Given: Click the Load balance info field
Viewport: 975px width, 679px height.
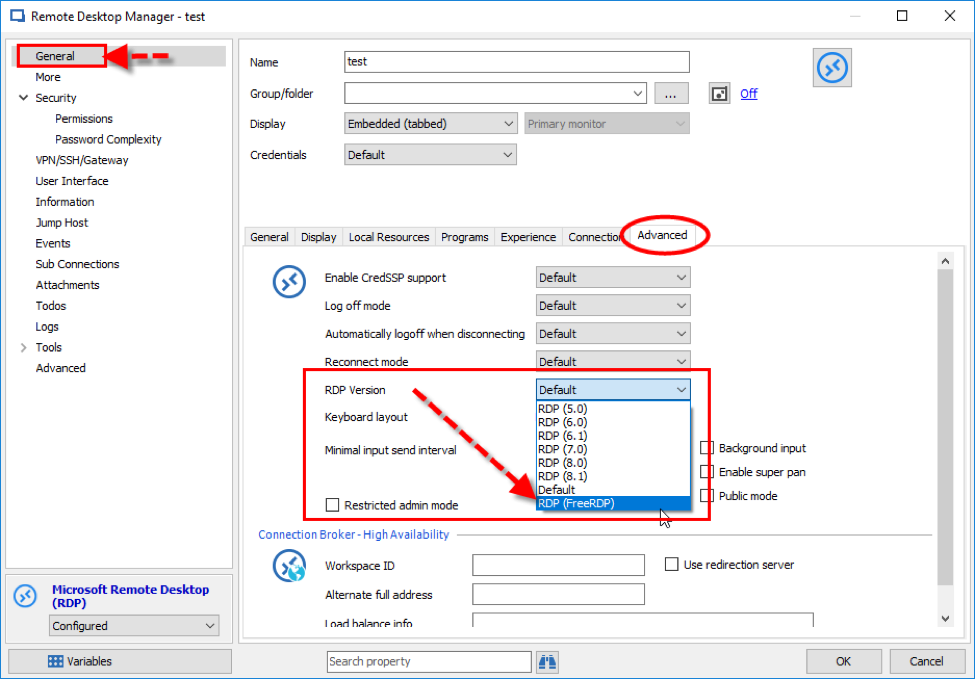Looking at the screenshot, I should coord(643,621).
